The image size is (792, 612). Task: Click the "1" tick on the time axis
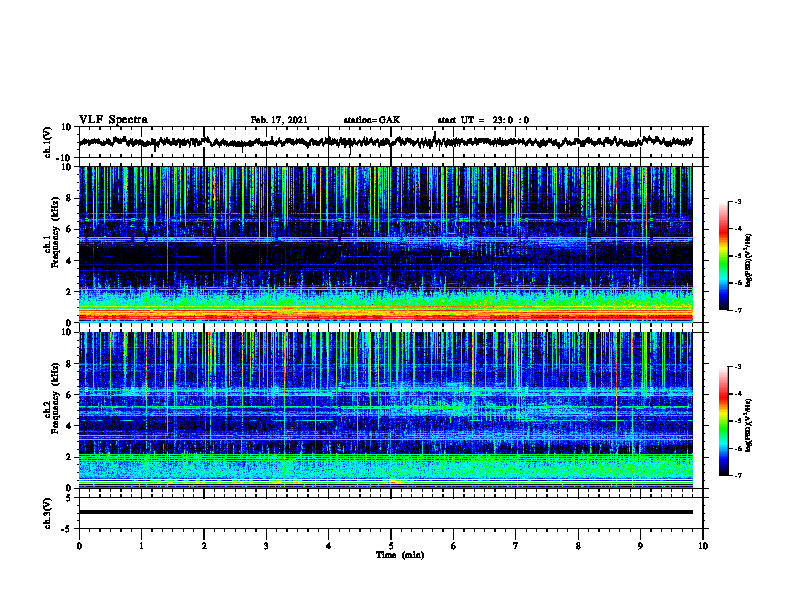coord(141,546)
